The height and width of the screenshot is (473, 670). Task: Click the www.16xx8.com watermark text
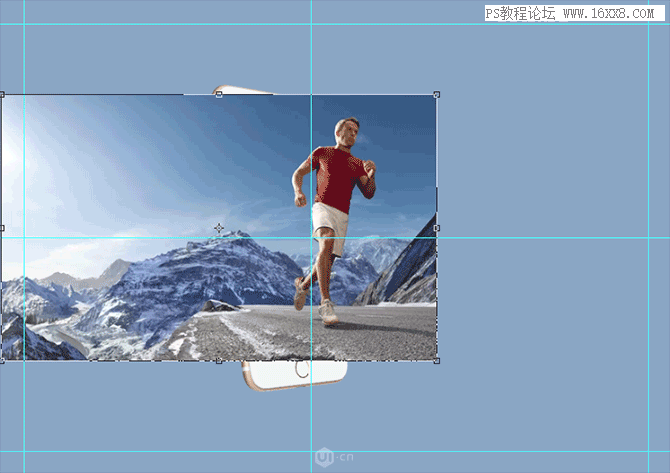tap(608, 14)
